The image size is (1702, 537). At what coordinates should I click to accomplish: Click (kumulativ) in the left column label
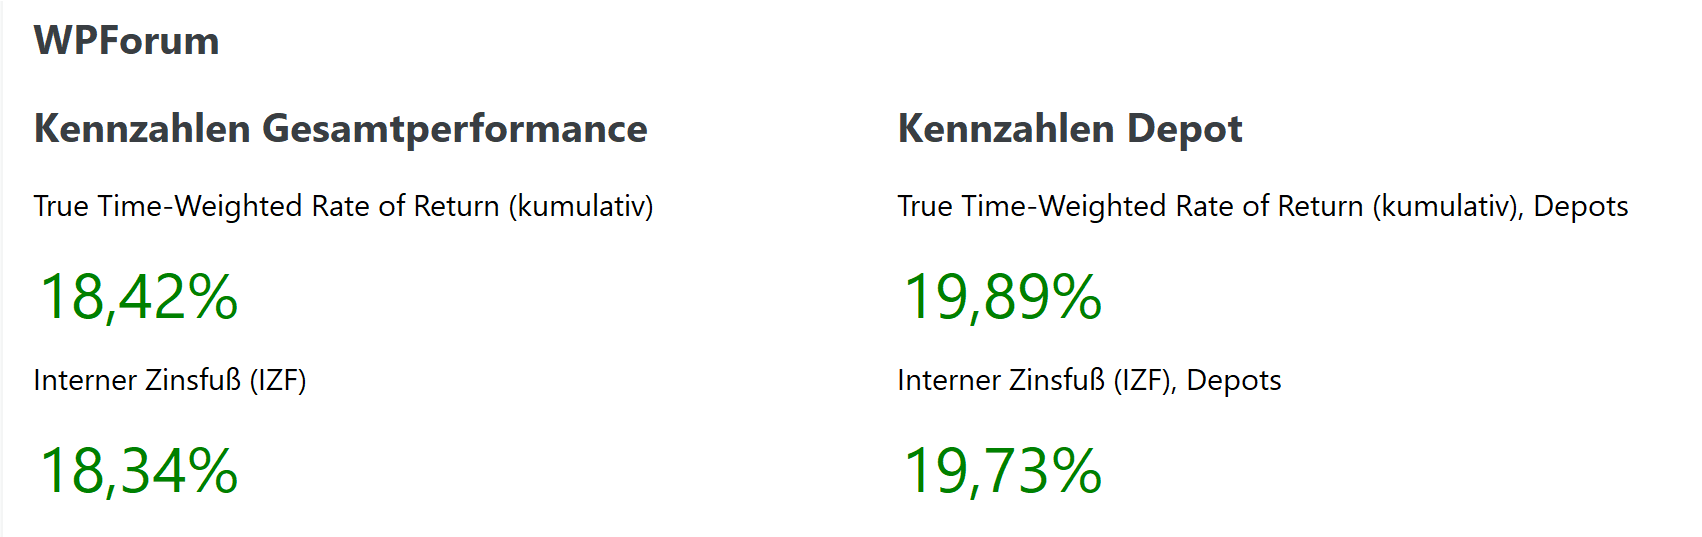pos(580,206)
